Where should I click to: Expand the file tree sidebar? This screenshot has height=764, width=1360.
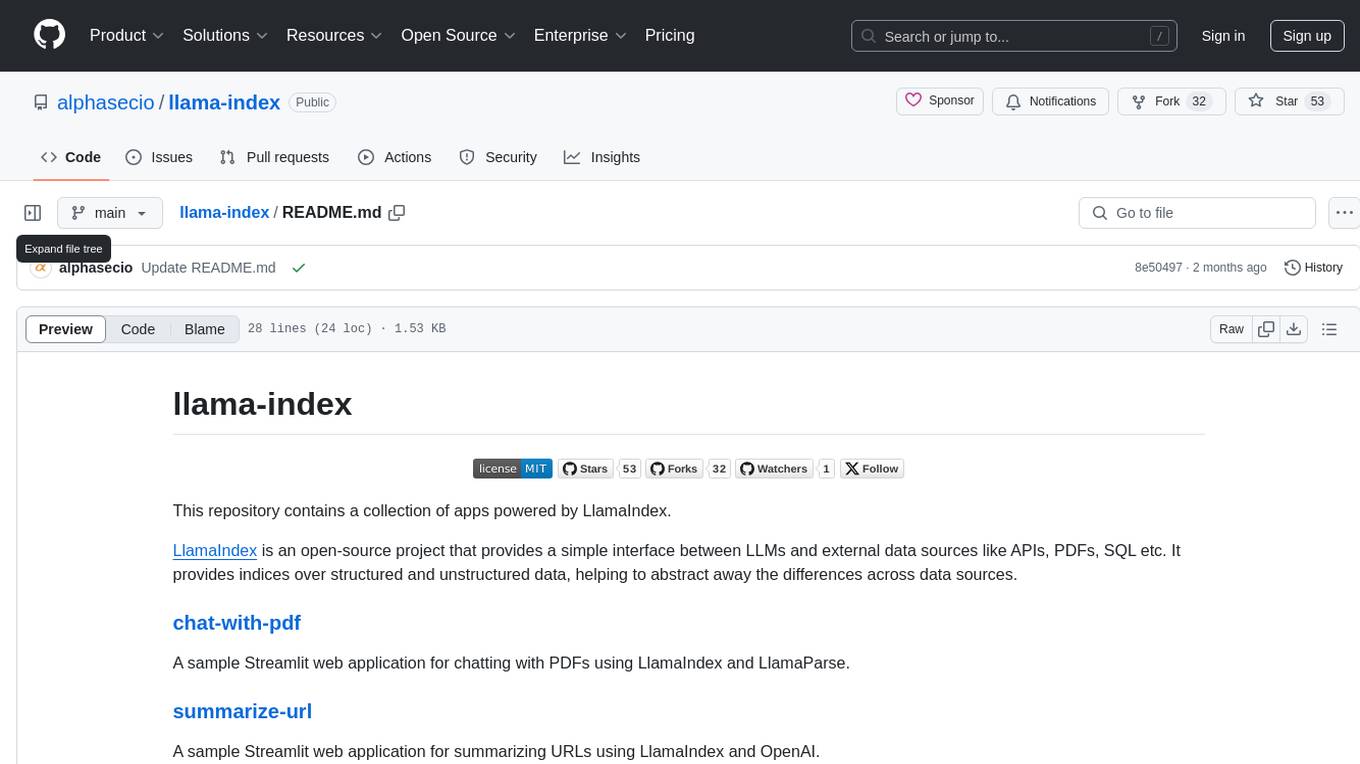tap(33, 213)
